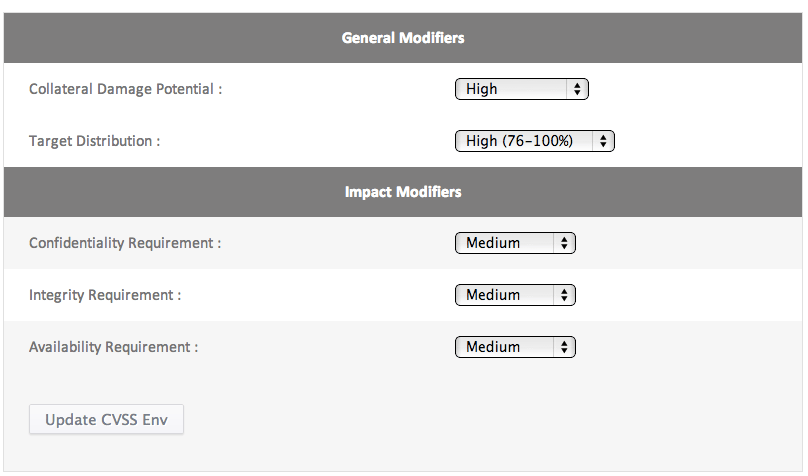Click the 'Availability Requirement :' label
Viewport: 808px width, 476px height.
(x=113, y=347)
